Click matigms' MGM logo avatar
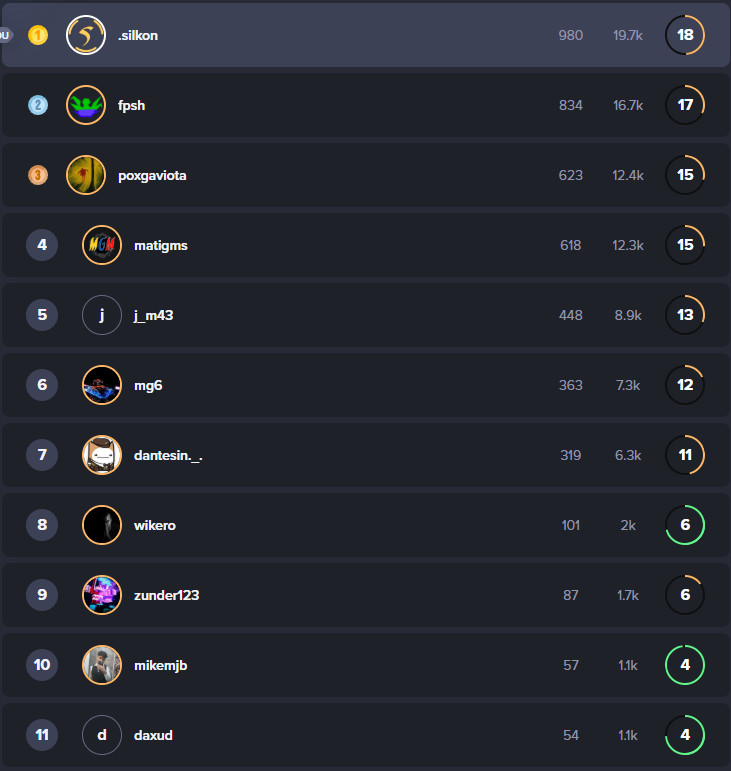 click(x=102, y=245)
